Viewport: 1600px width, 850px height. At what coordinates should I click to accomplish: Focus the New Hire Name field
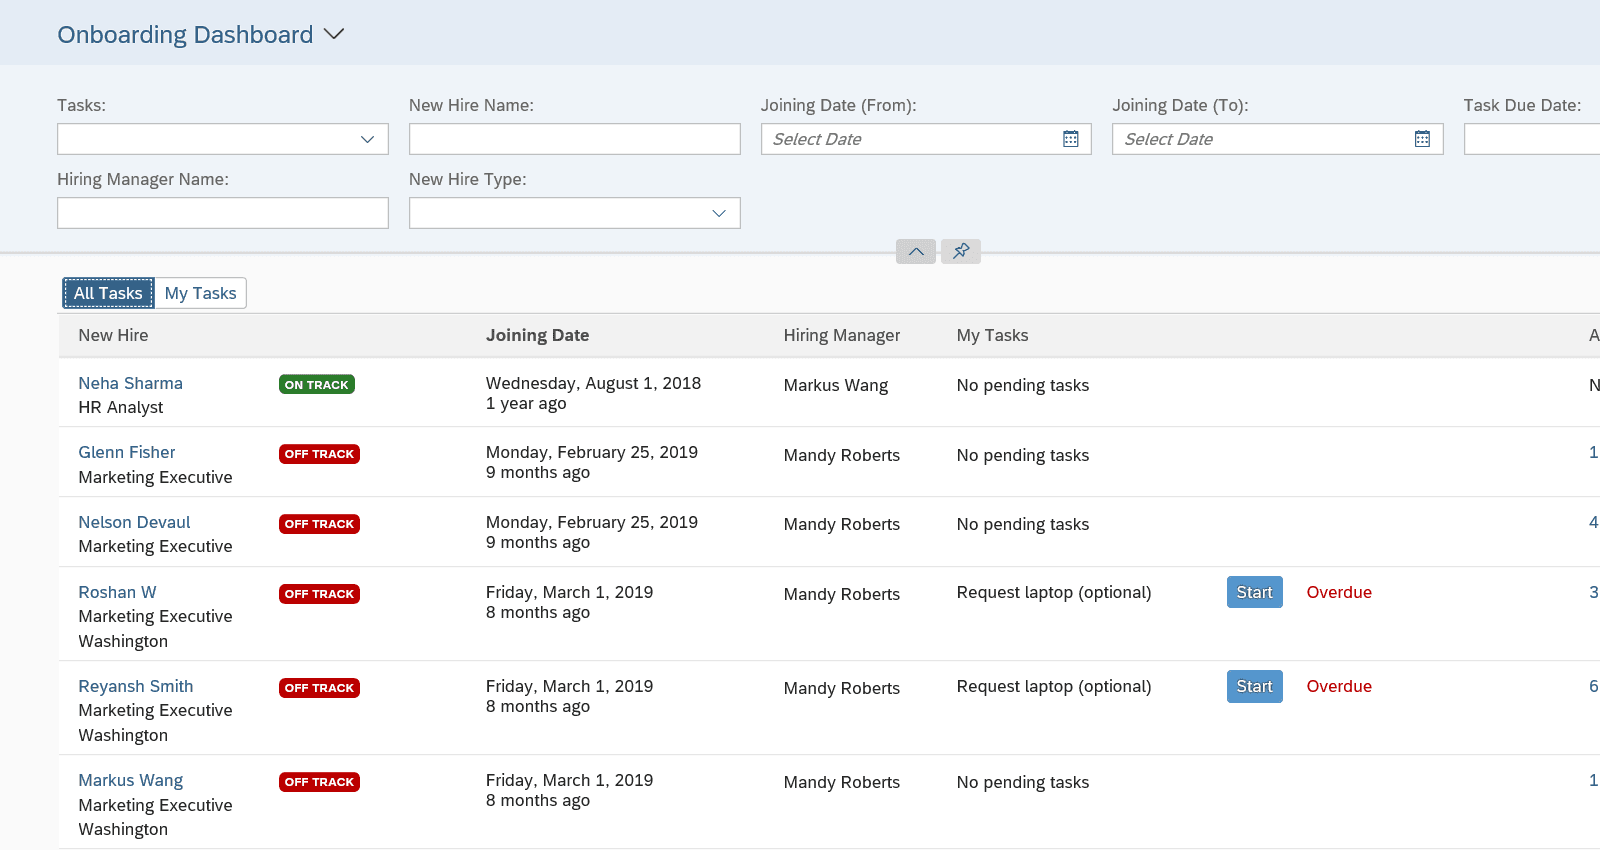click(575, 139)
